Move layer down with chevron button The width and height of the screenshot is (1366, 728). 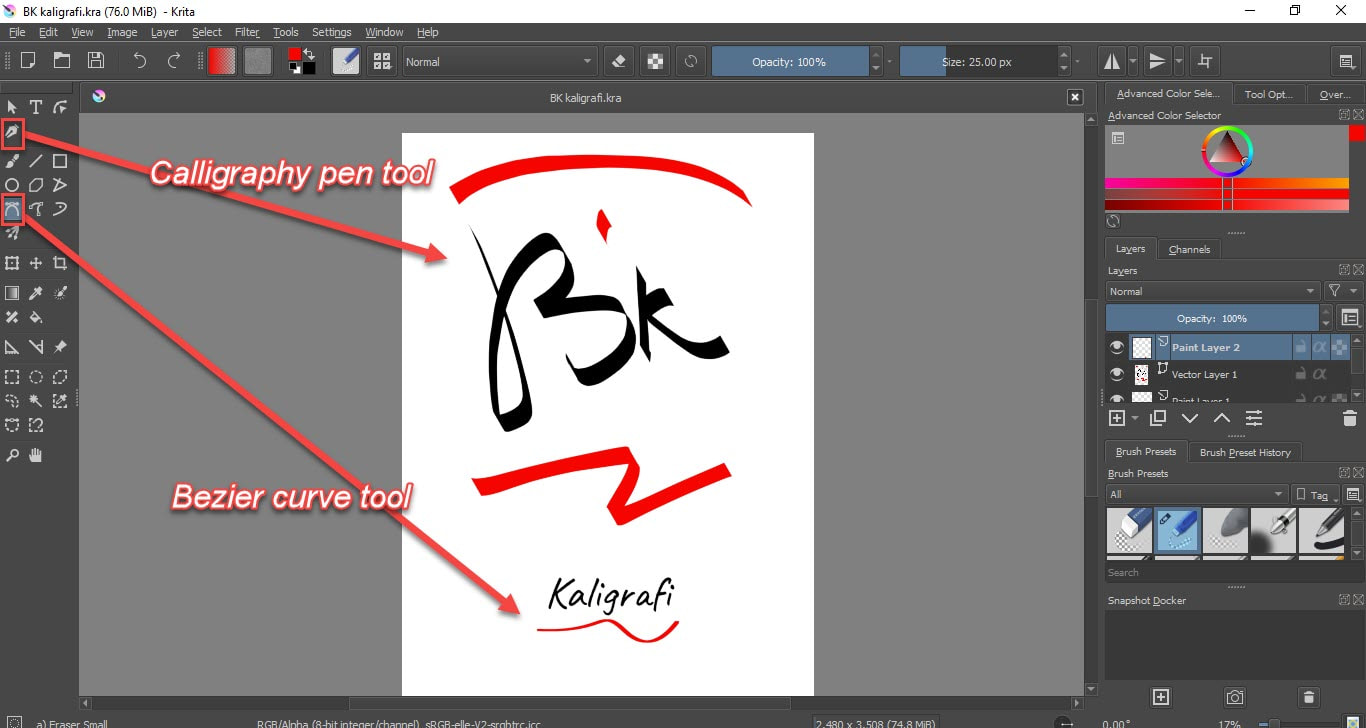pos(1190,418)
